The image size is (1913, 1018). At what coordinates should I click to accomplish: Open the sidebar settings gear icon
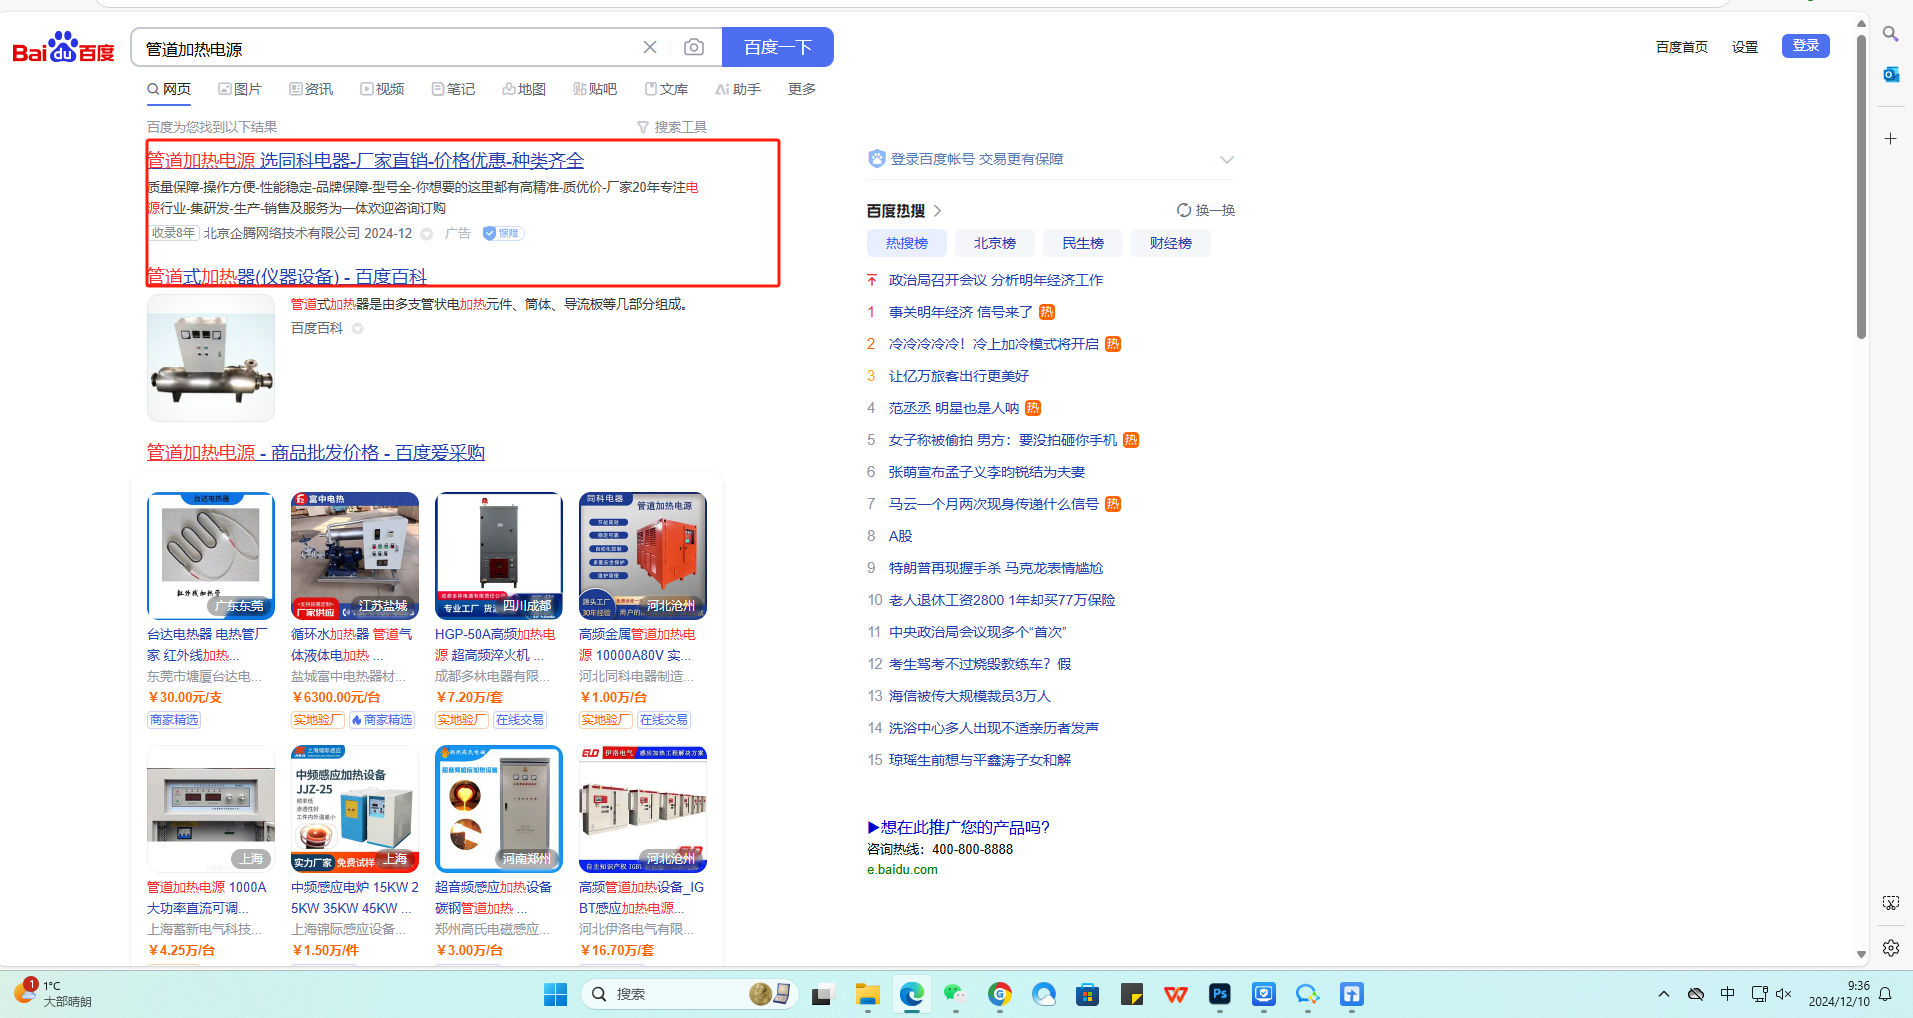pyautogui.click(x=1890, y=947)
